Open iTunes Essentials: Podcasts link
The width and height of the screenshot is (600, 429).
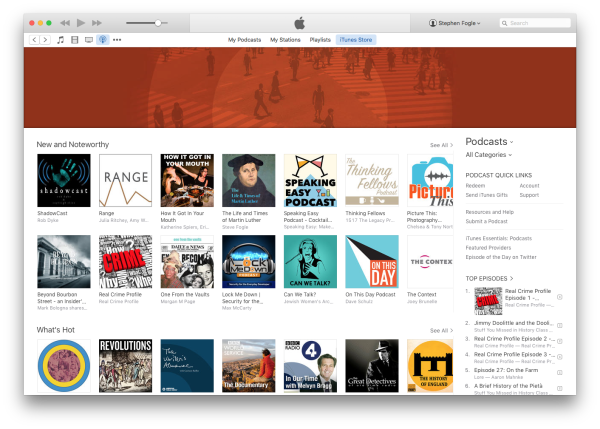coord(499,238)
